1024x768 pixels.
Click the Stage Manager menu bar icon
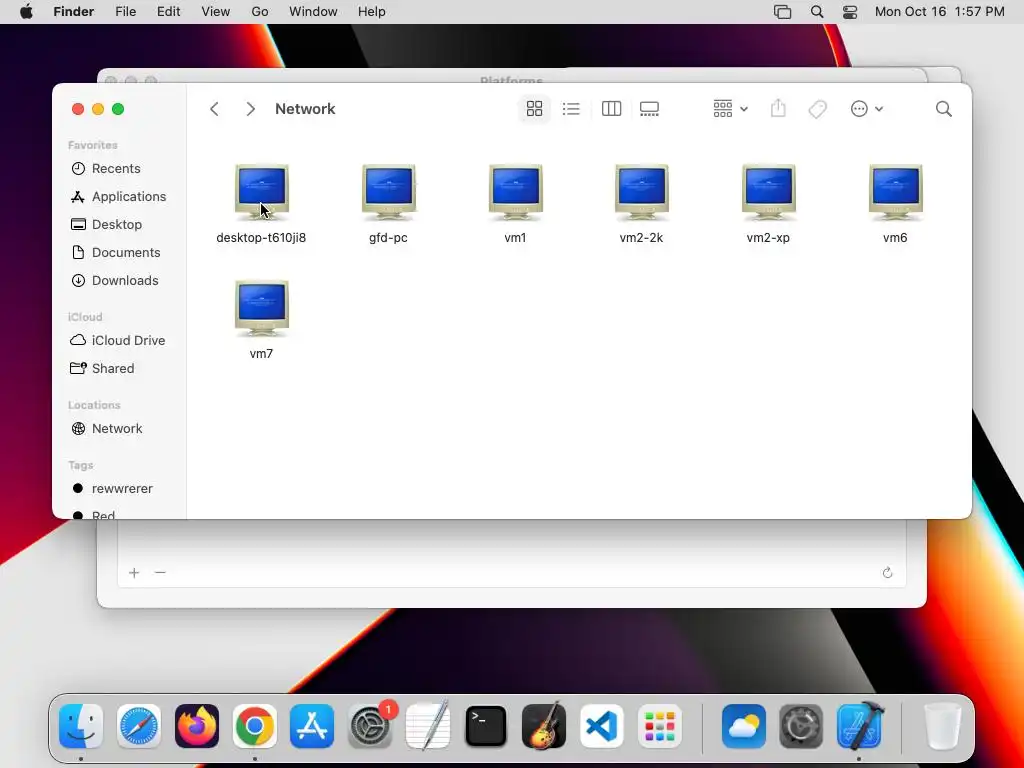(782, 12)
